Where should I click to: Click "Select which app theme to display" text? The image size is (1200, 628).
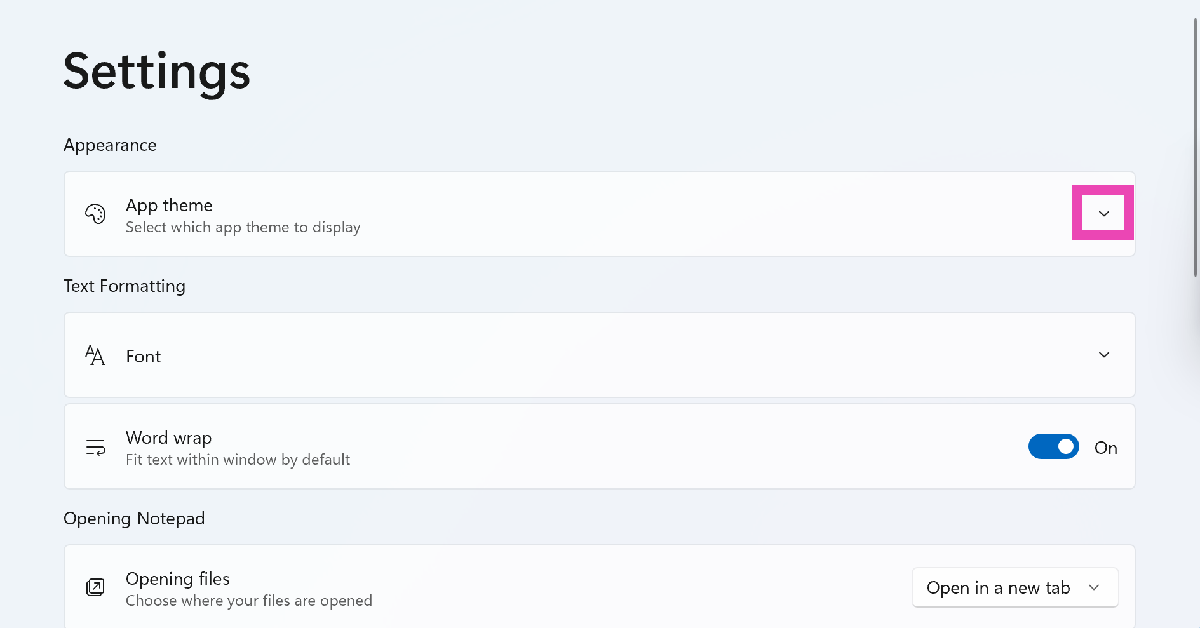click(x=243, y=227)
